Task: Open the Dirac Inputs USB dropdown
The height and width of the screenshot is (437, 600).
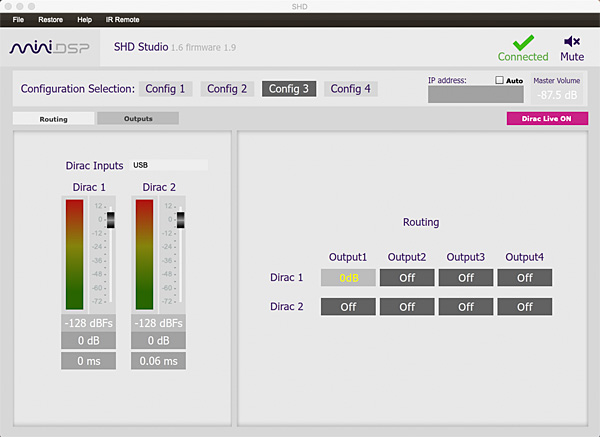Action: click(169, 165)
